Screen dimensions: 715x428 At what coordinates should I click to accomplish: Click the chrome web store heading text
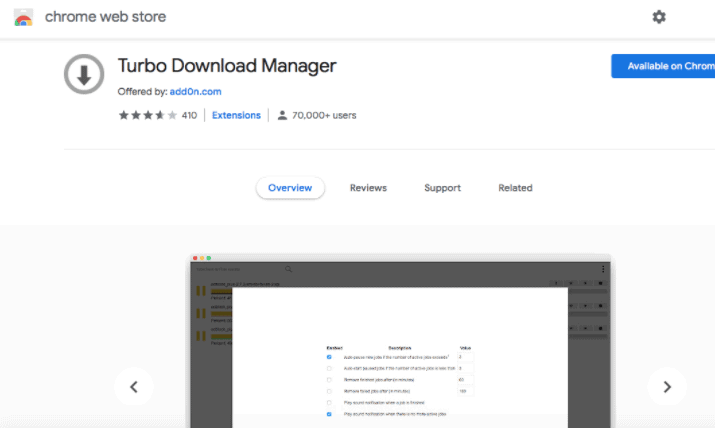point(105,17)
